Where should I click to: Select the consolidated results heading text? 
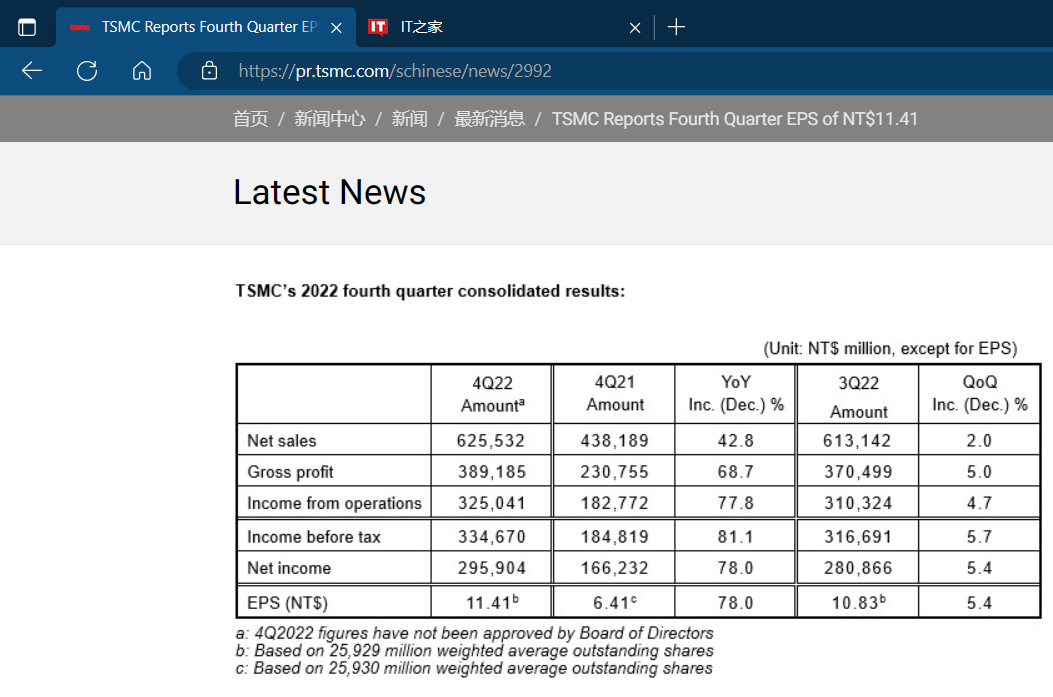coord(430,291)
